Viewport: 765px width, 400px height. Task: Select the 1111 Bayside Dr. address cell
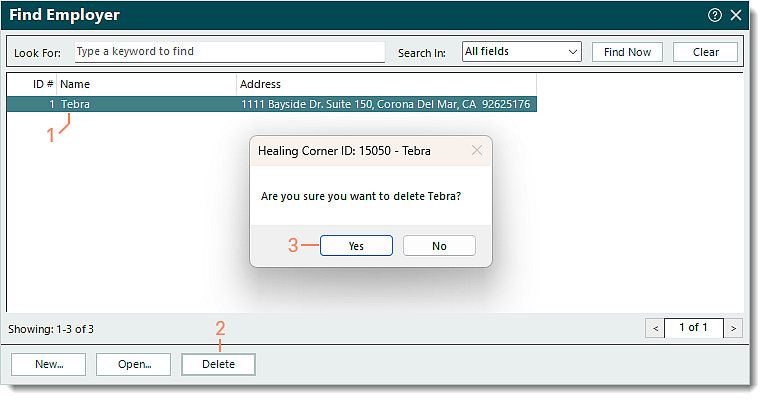pyautogui.click(x=386, y=104)
